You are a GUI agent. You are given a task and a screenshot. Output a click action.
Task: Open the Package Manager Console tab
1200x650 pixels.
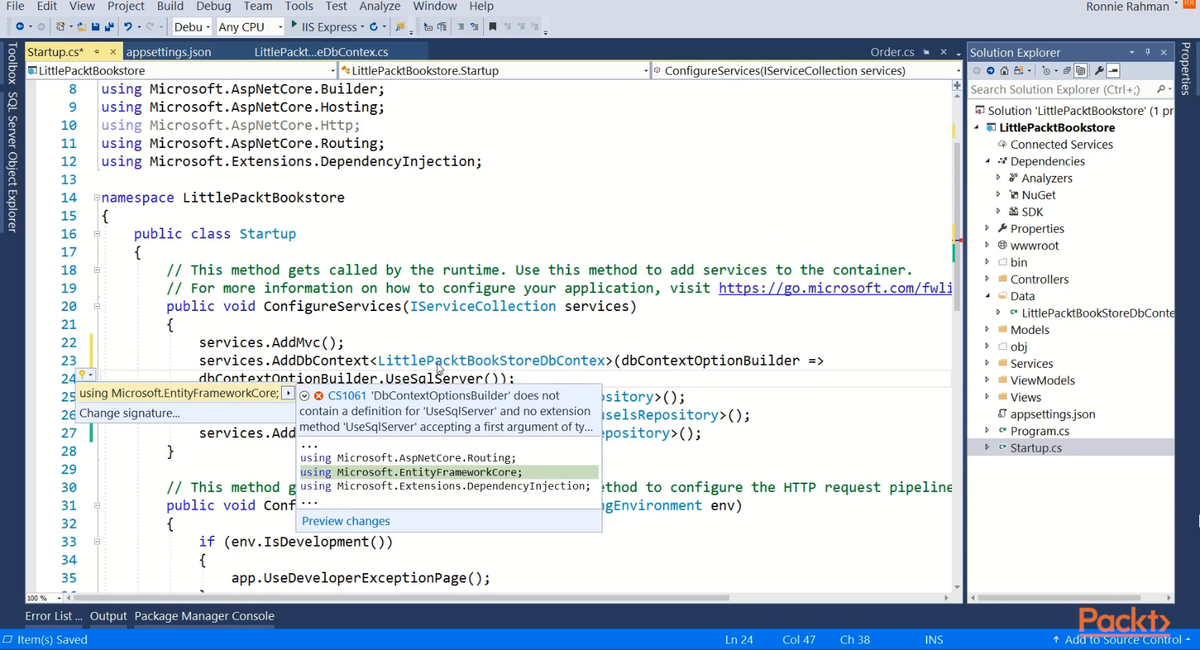pyautogui.click(x=204, y=616)
